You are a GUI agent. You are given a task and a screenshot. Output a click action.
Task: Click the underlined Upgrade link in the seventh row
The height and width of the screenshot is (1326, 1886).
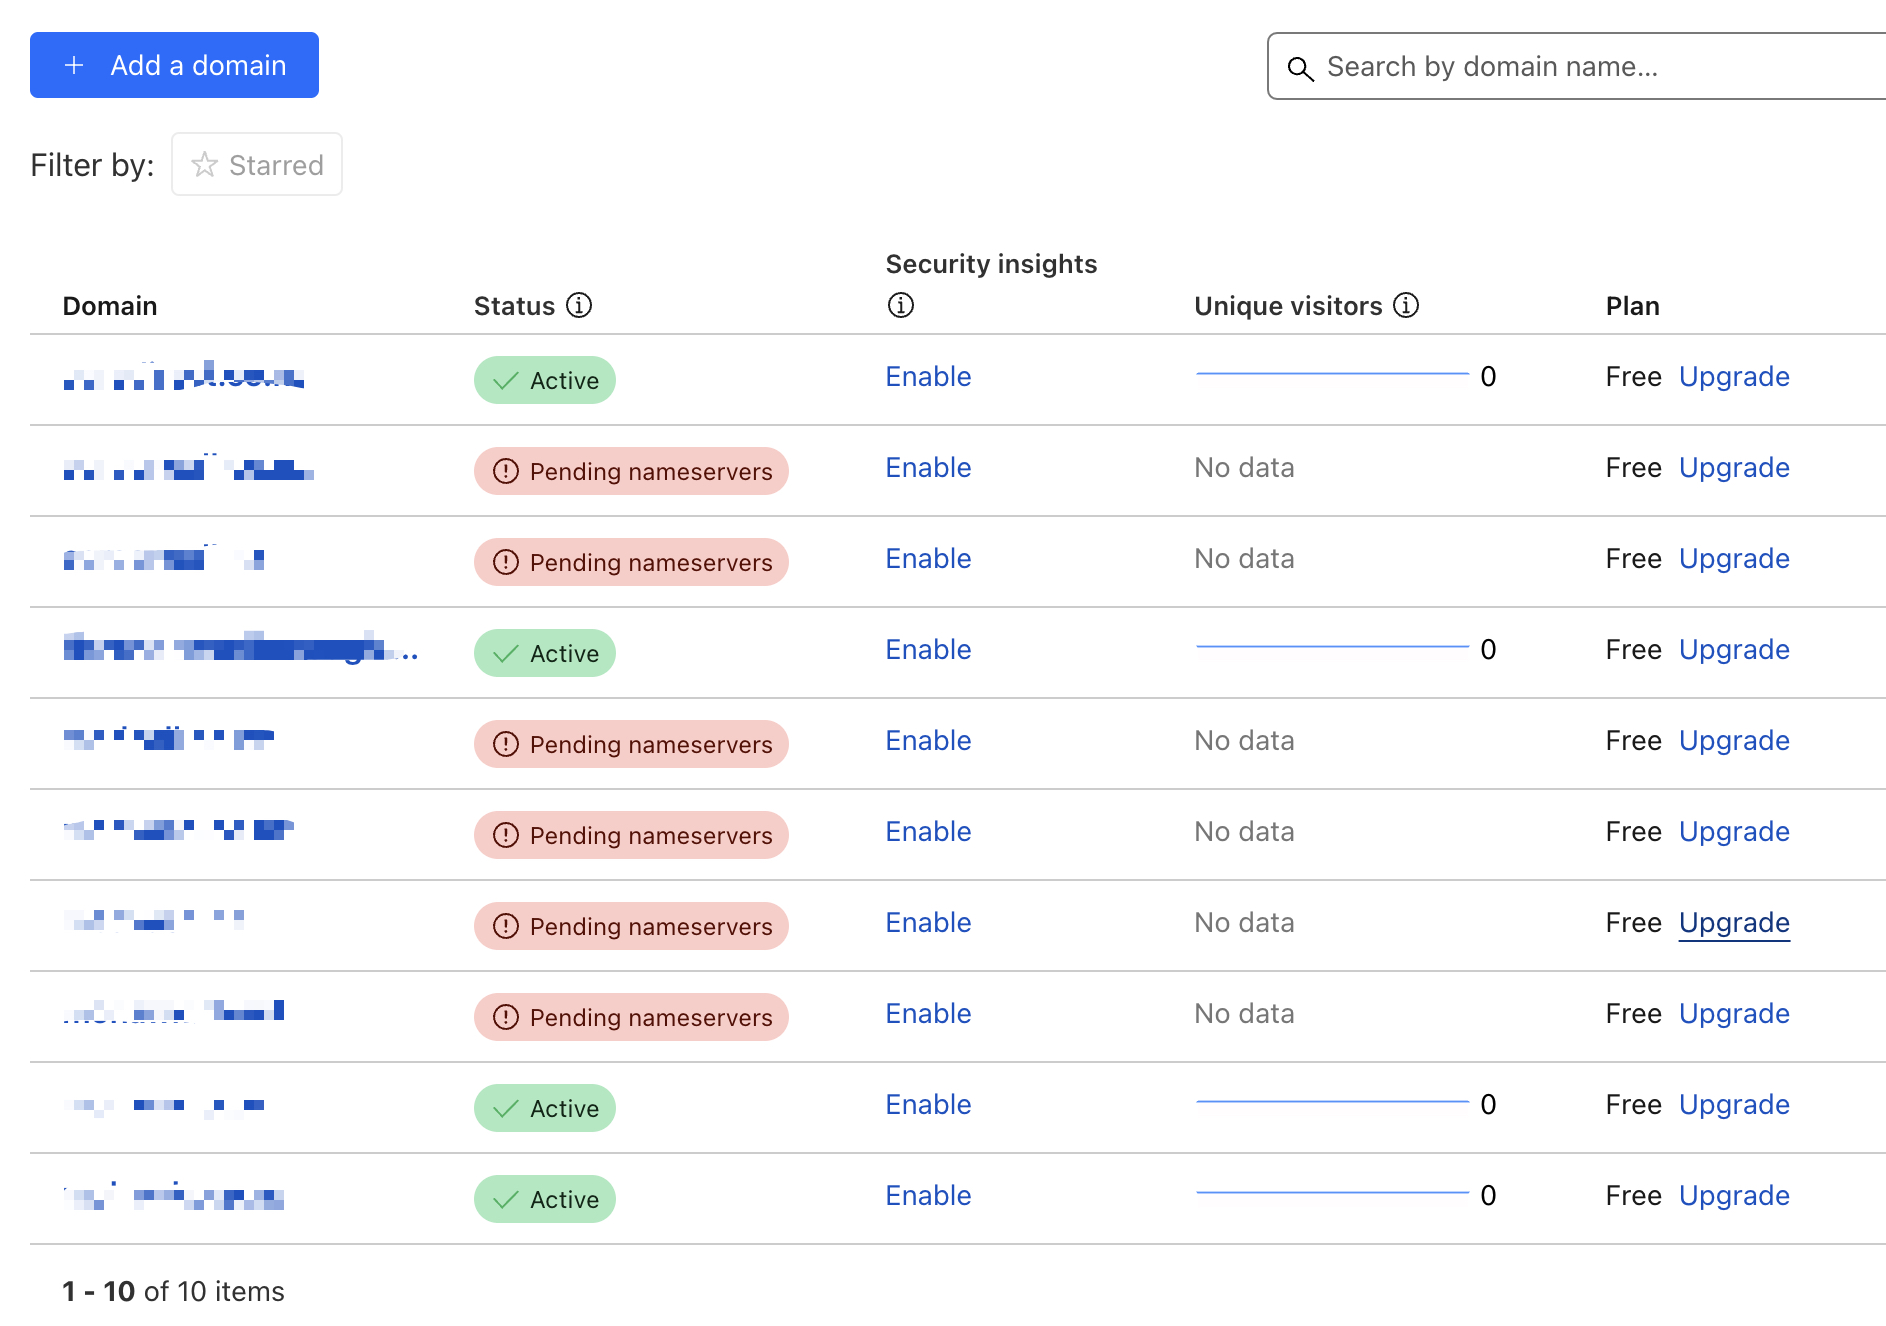[1734, 923]
